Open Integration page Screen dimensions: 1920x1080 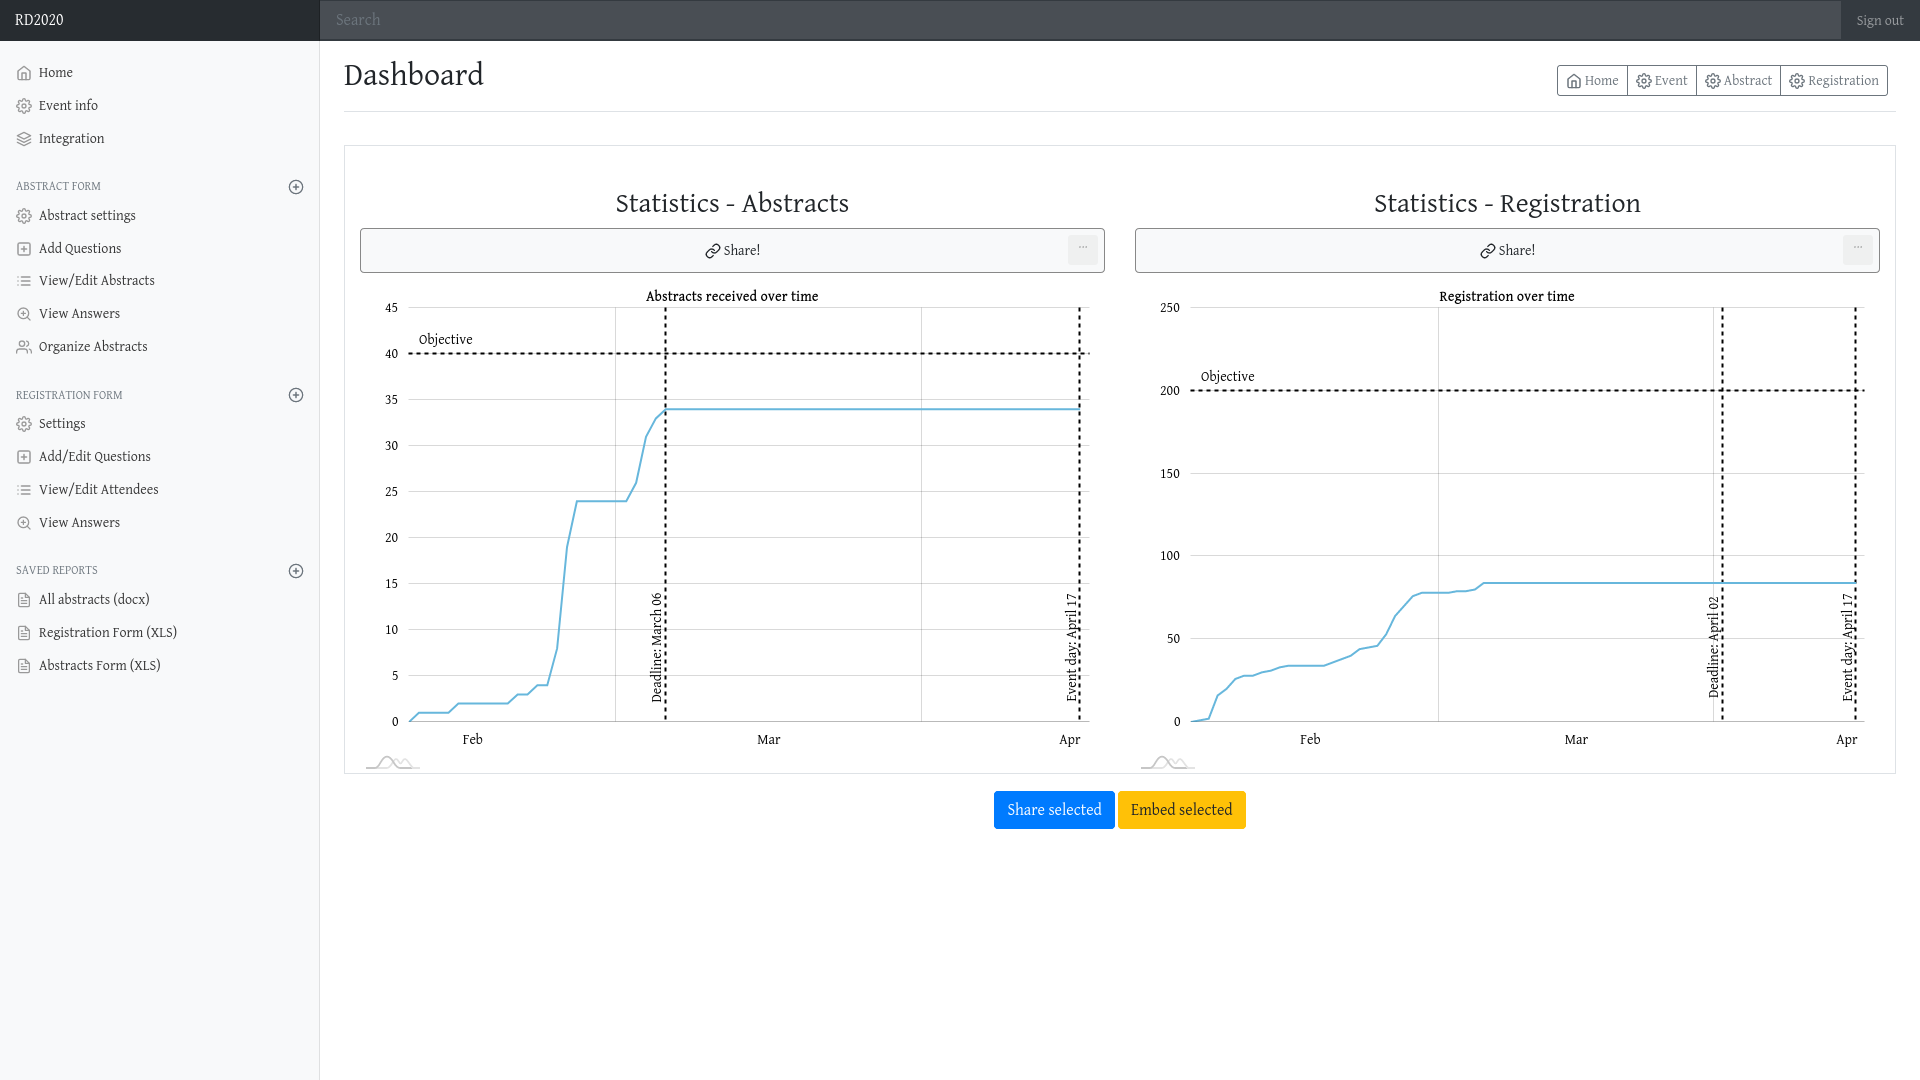[x=160, y=139]
